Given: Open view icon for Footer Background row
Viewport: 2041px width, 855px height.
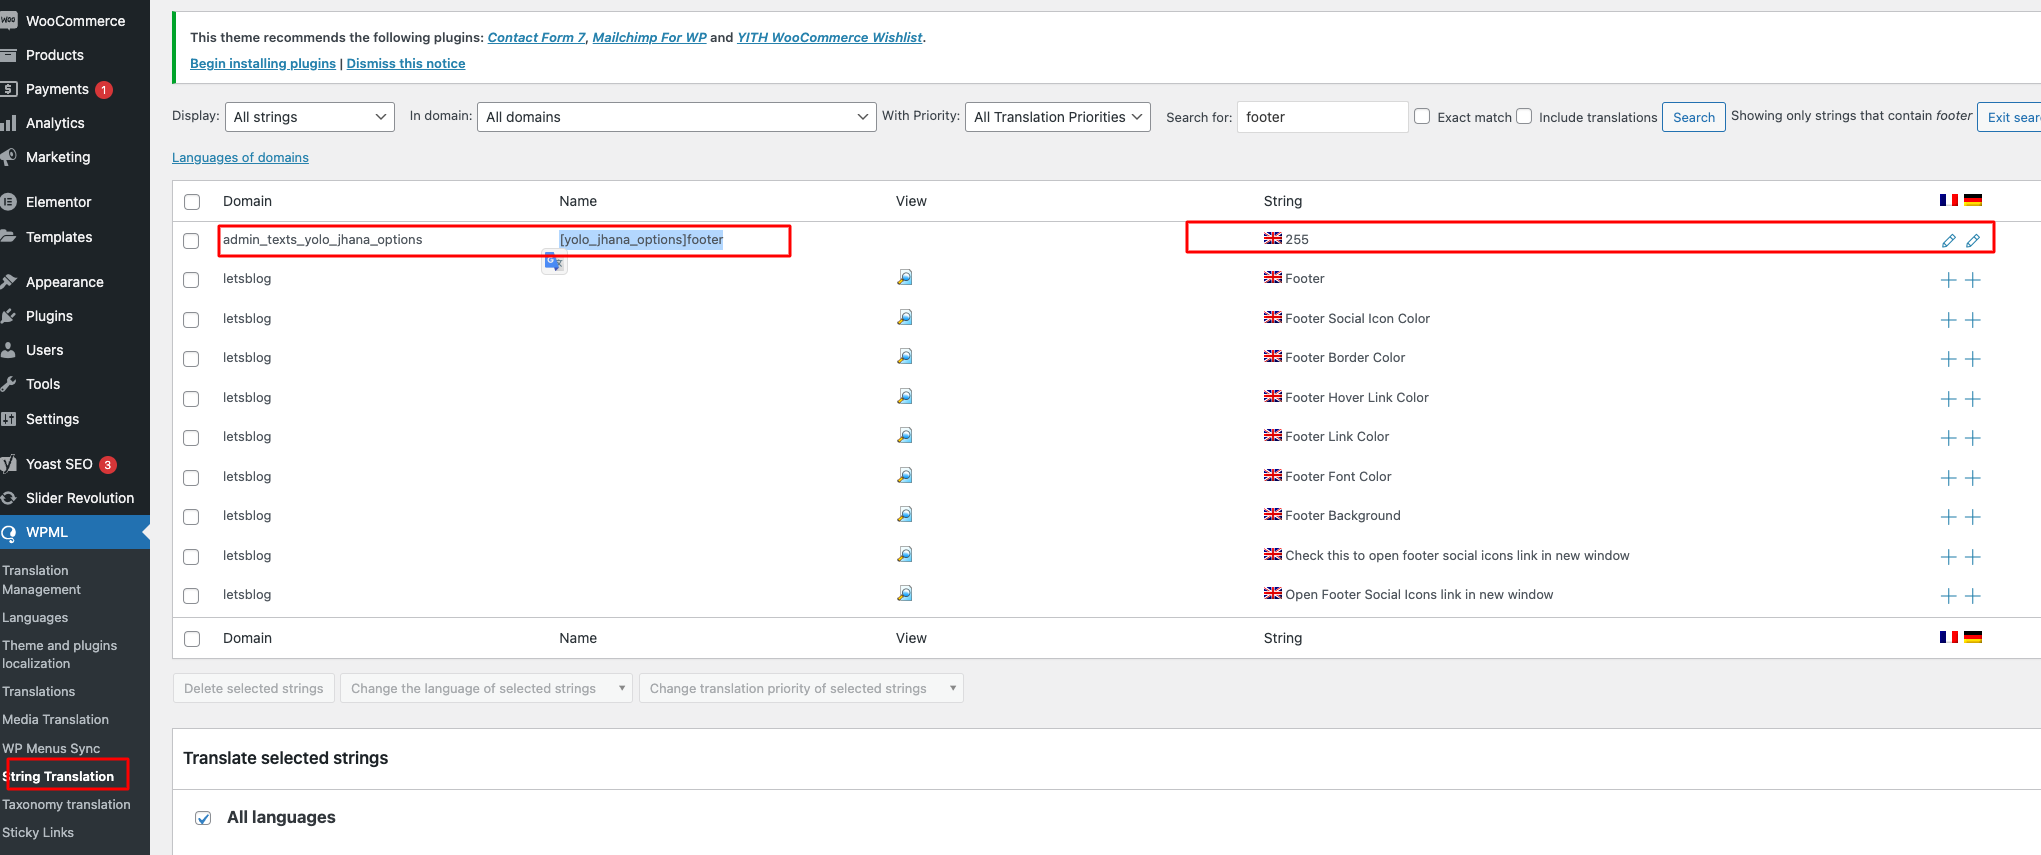Looking at the screenshot, I should coord(904,515).
